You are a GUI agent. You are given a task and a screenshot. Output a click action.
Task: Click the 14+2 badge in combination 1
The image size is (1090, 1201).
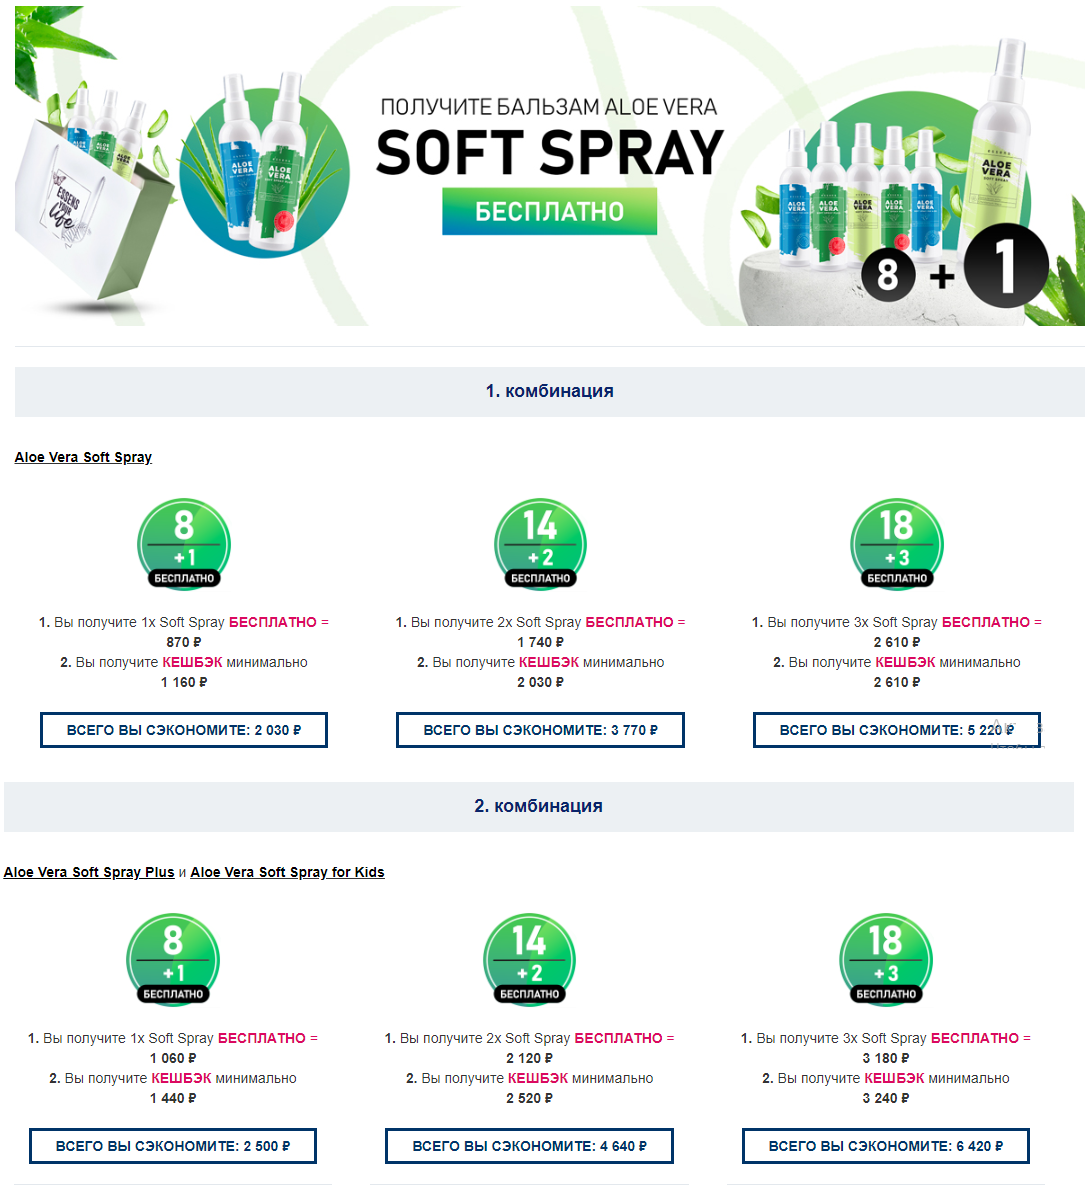click(x=540, y=543)
